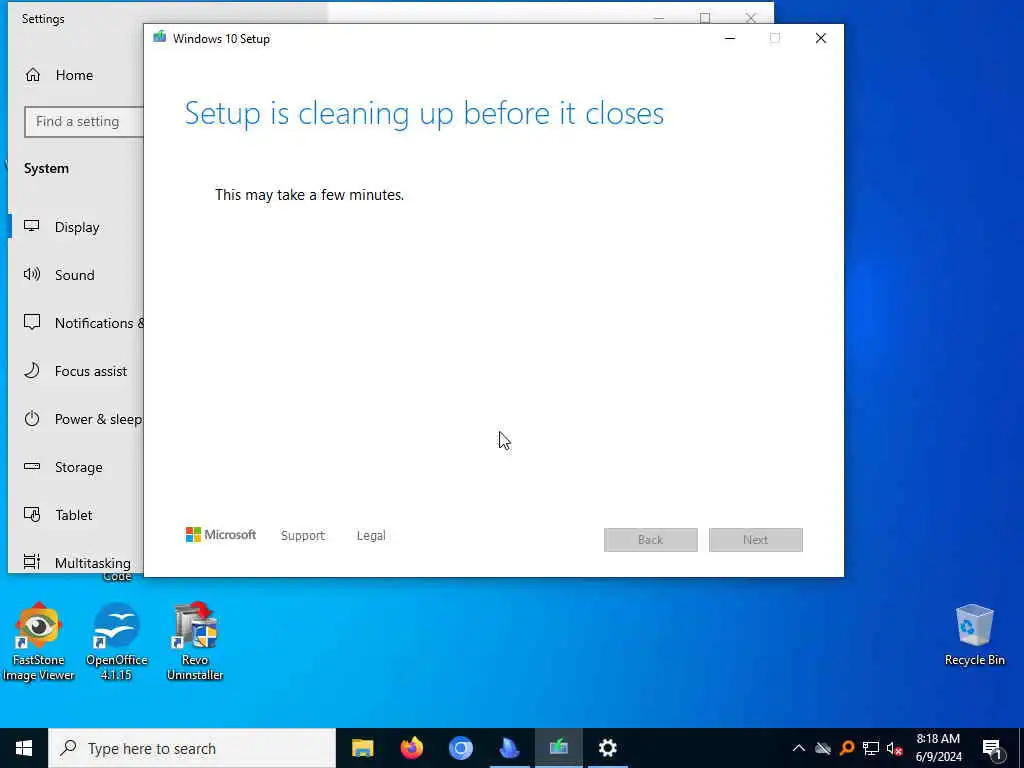
Task: Close the Settings window
Action: click(x=751, y=18)
